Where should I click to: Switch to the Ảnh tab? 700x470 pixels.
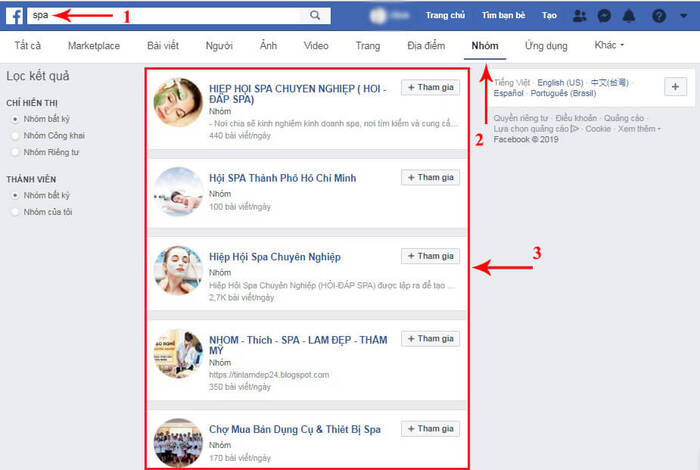point(268,46)
